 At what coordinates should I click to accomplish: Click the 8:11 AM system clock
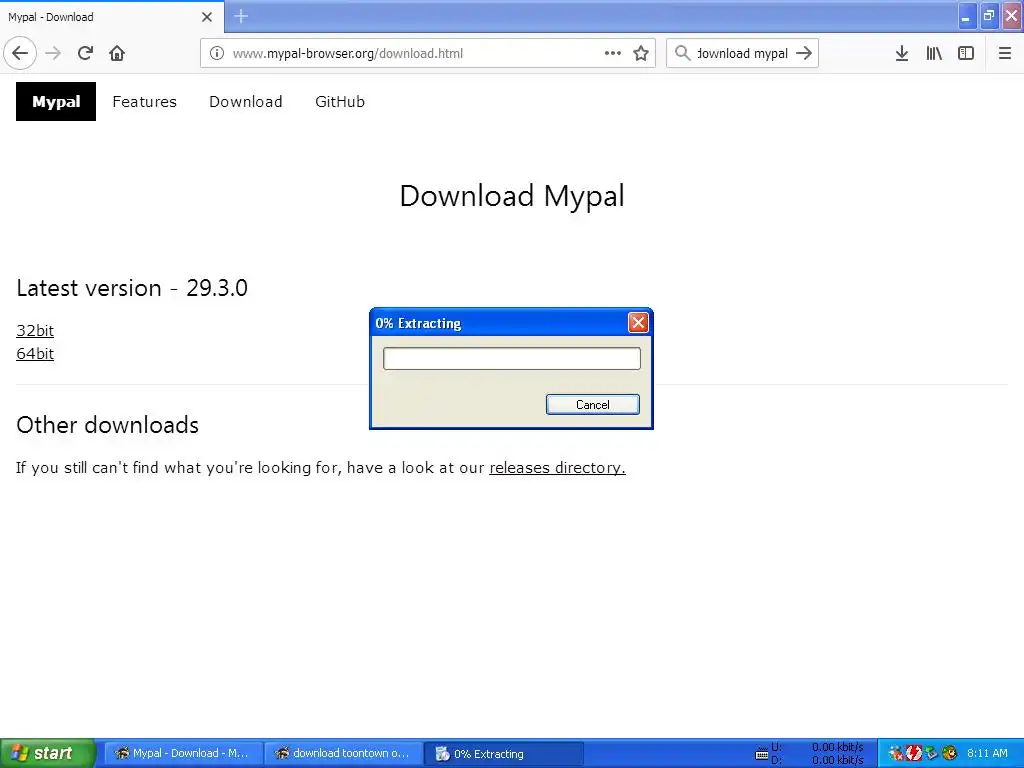coord(987,753)
